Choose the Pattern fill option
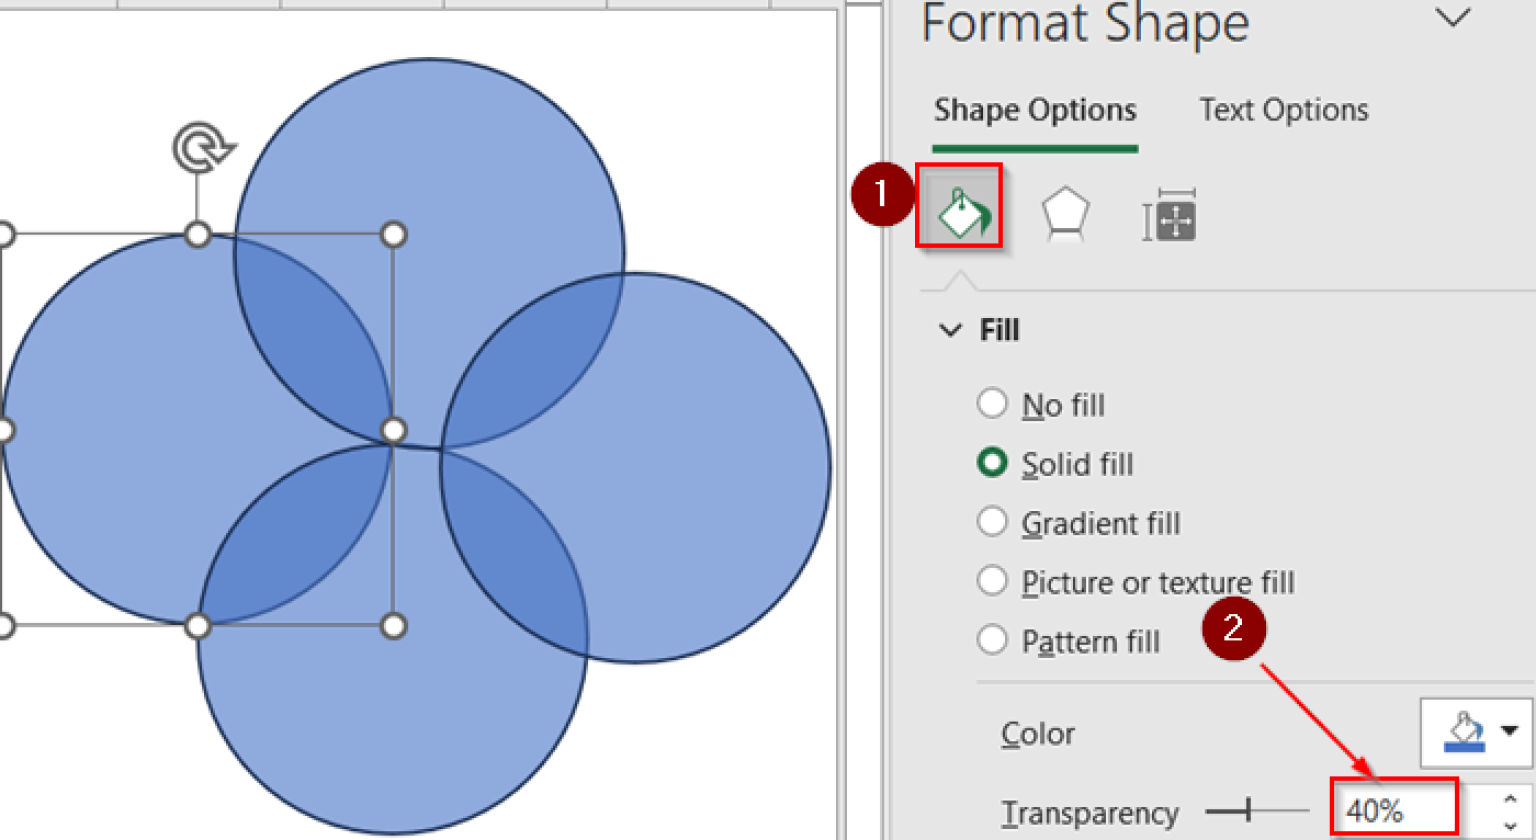Image resolution: width=1536 pixels, height=840 pixels. click(1069, 640)
